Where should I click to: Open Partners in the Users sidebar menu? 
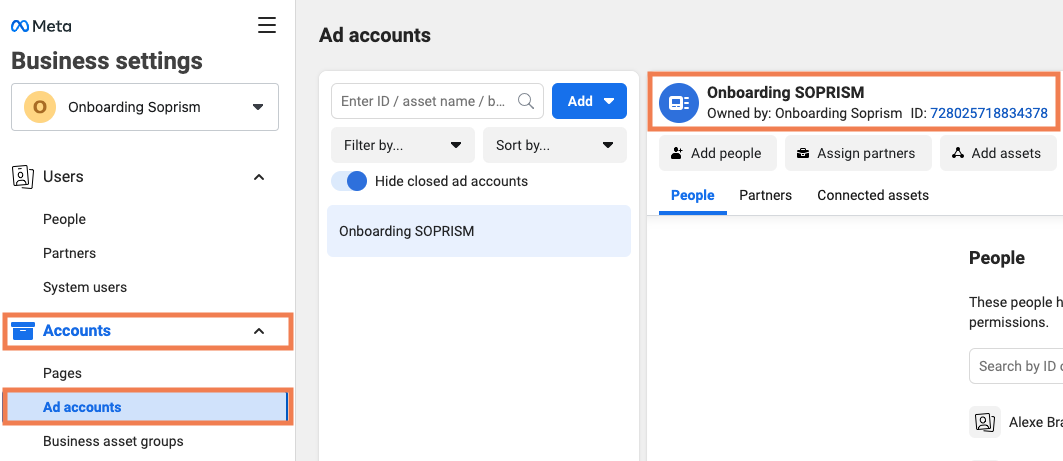69,253
